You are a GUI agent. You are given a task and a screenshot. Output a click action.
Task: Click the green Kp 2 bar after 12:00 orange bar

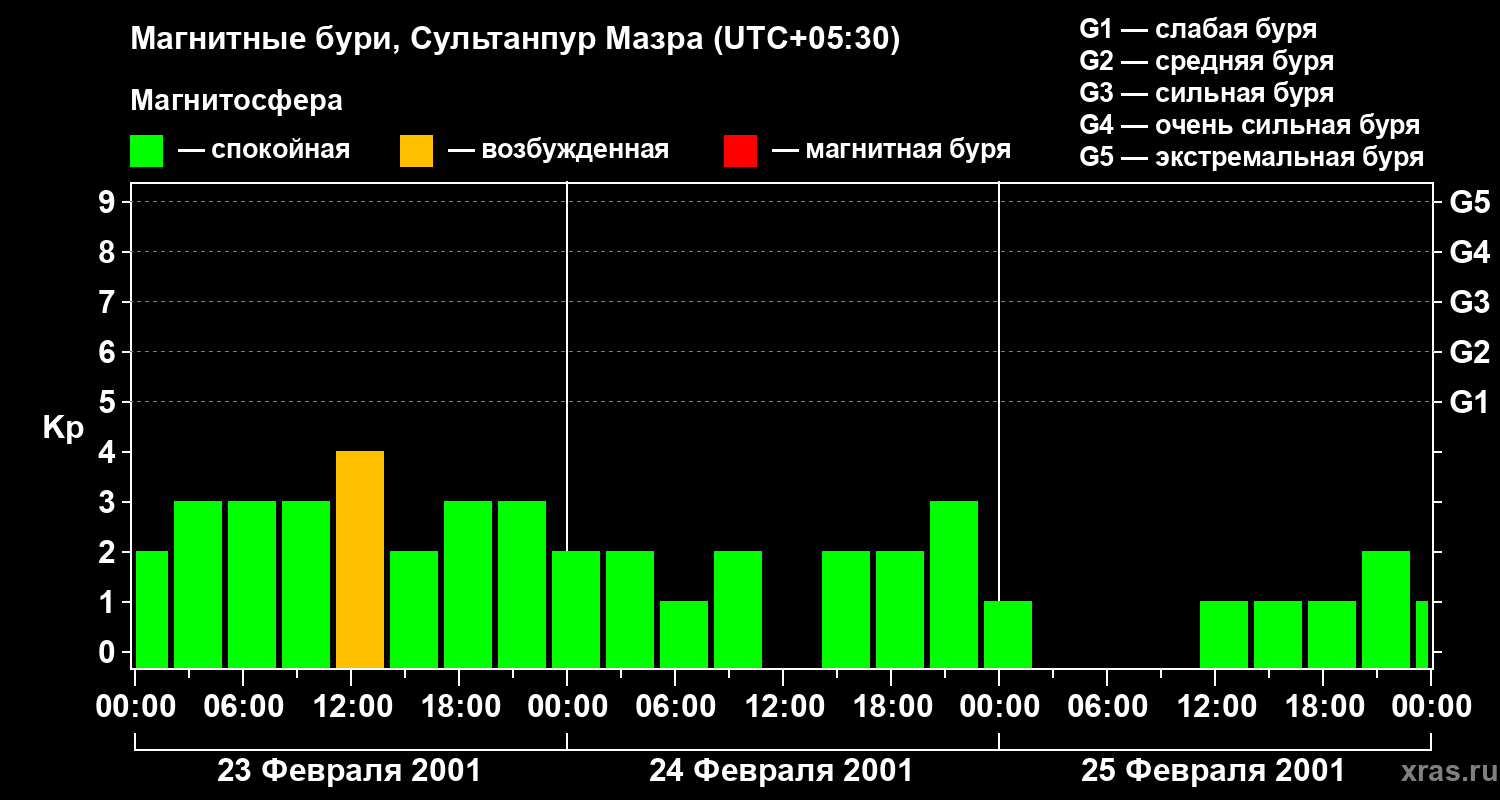point(414,610)
